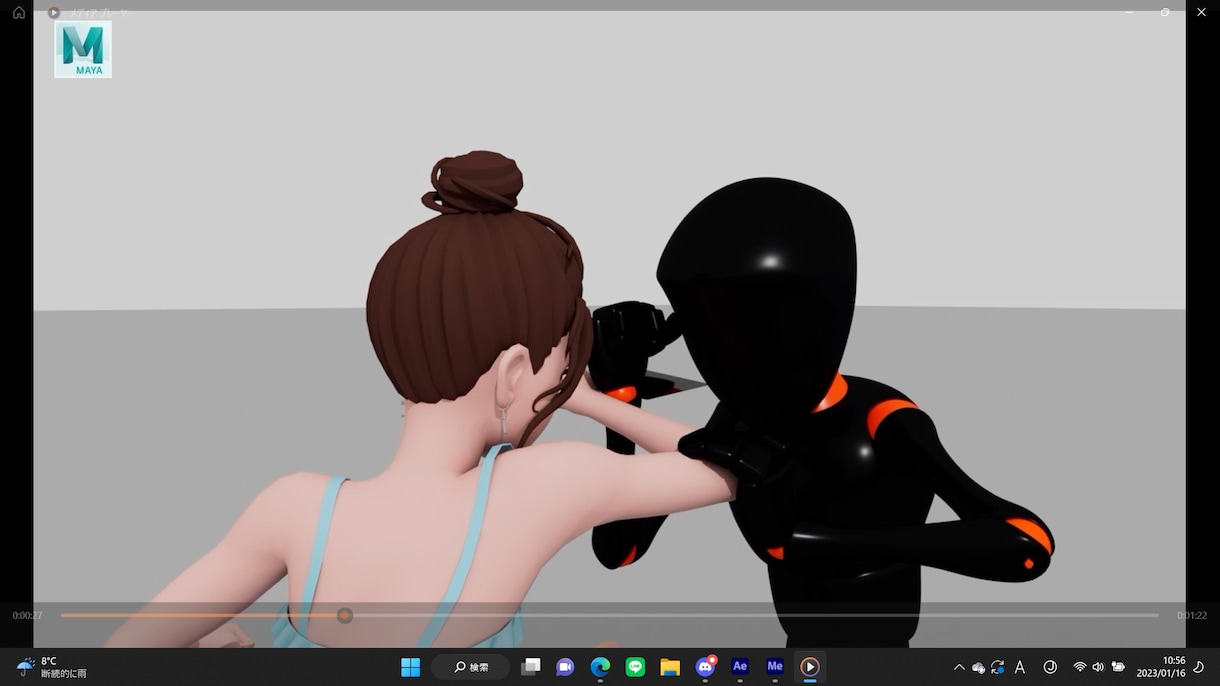The image size is (1220, 686).
Task: Click the Media Player taskbar icon
Action: pyautogui.click(x=810, y=667)
